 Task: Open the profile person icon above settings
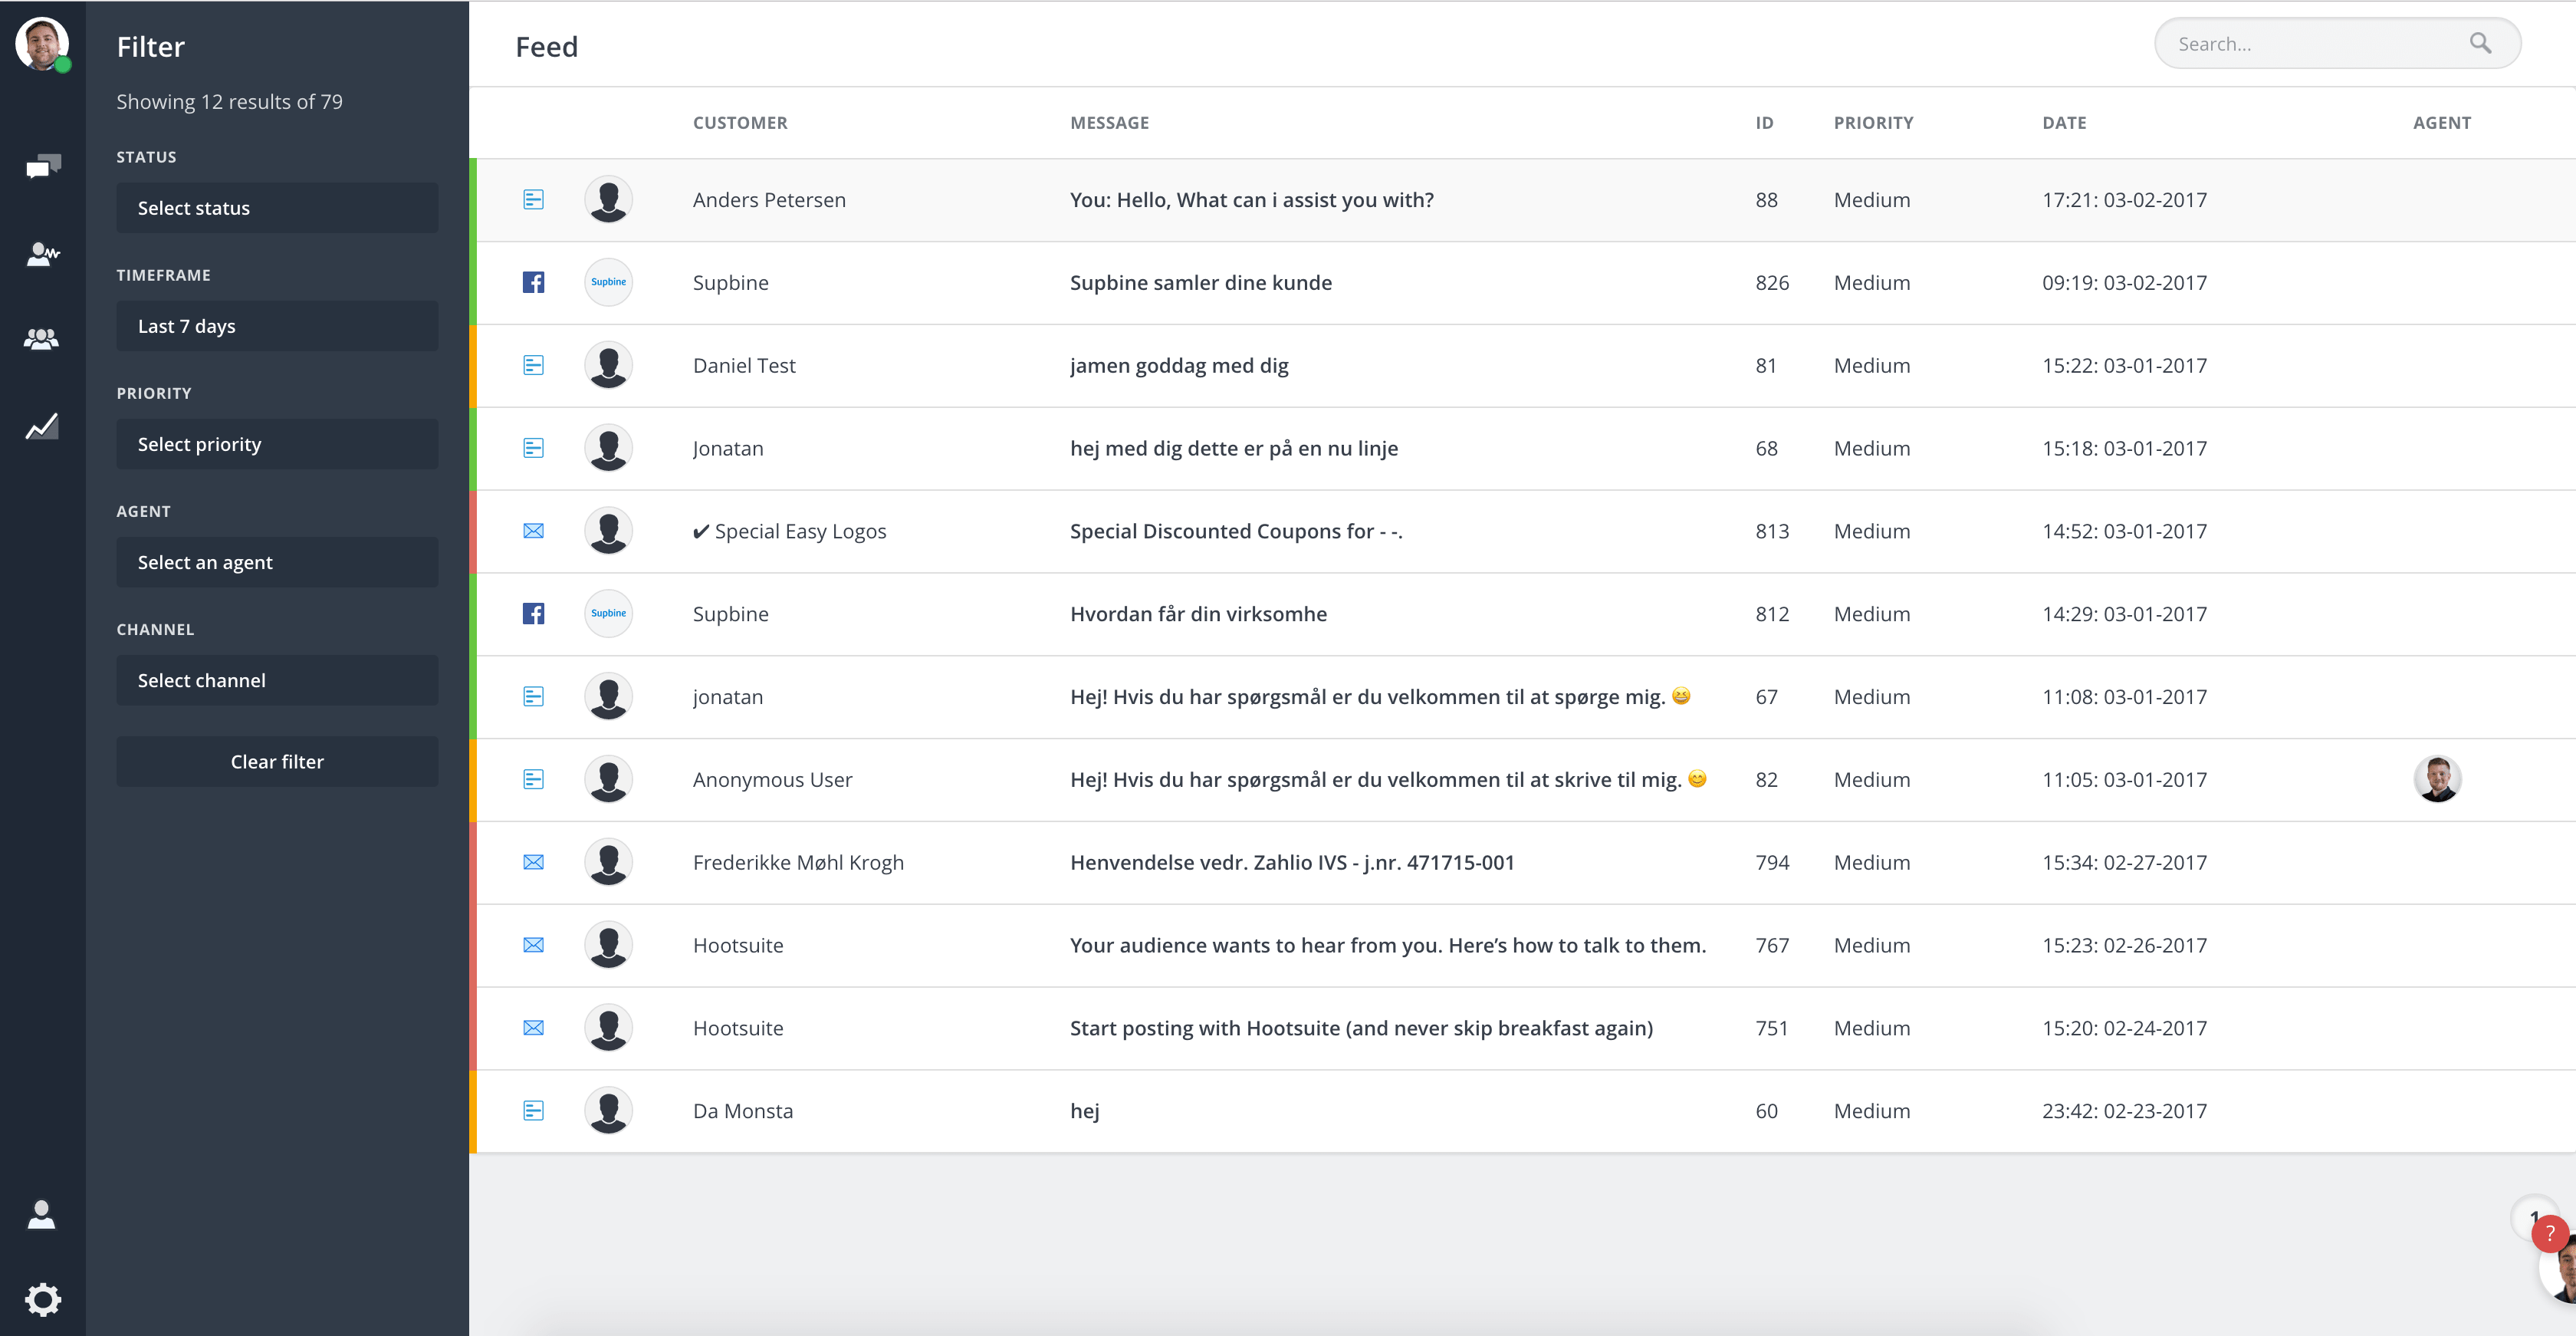click(x=42, y=1214)
